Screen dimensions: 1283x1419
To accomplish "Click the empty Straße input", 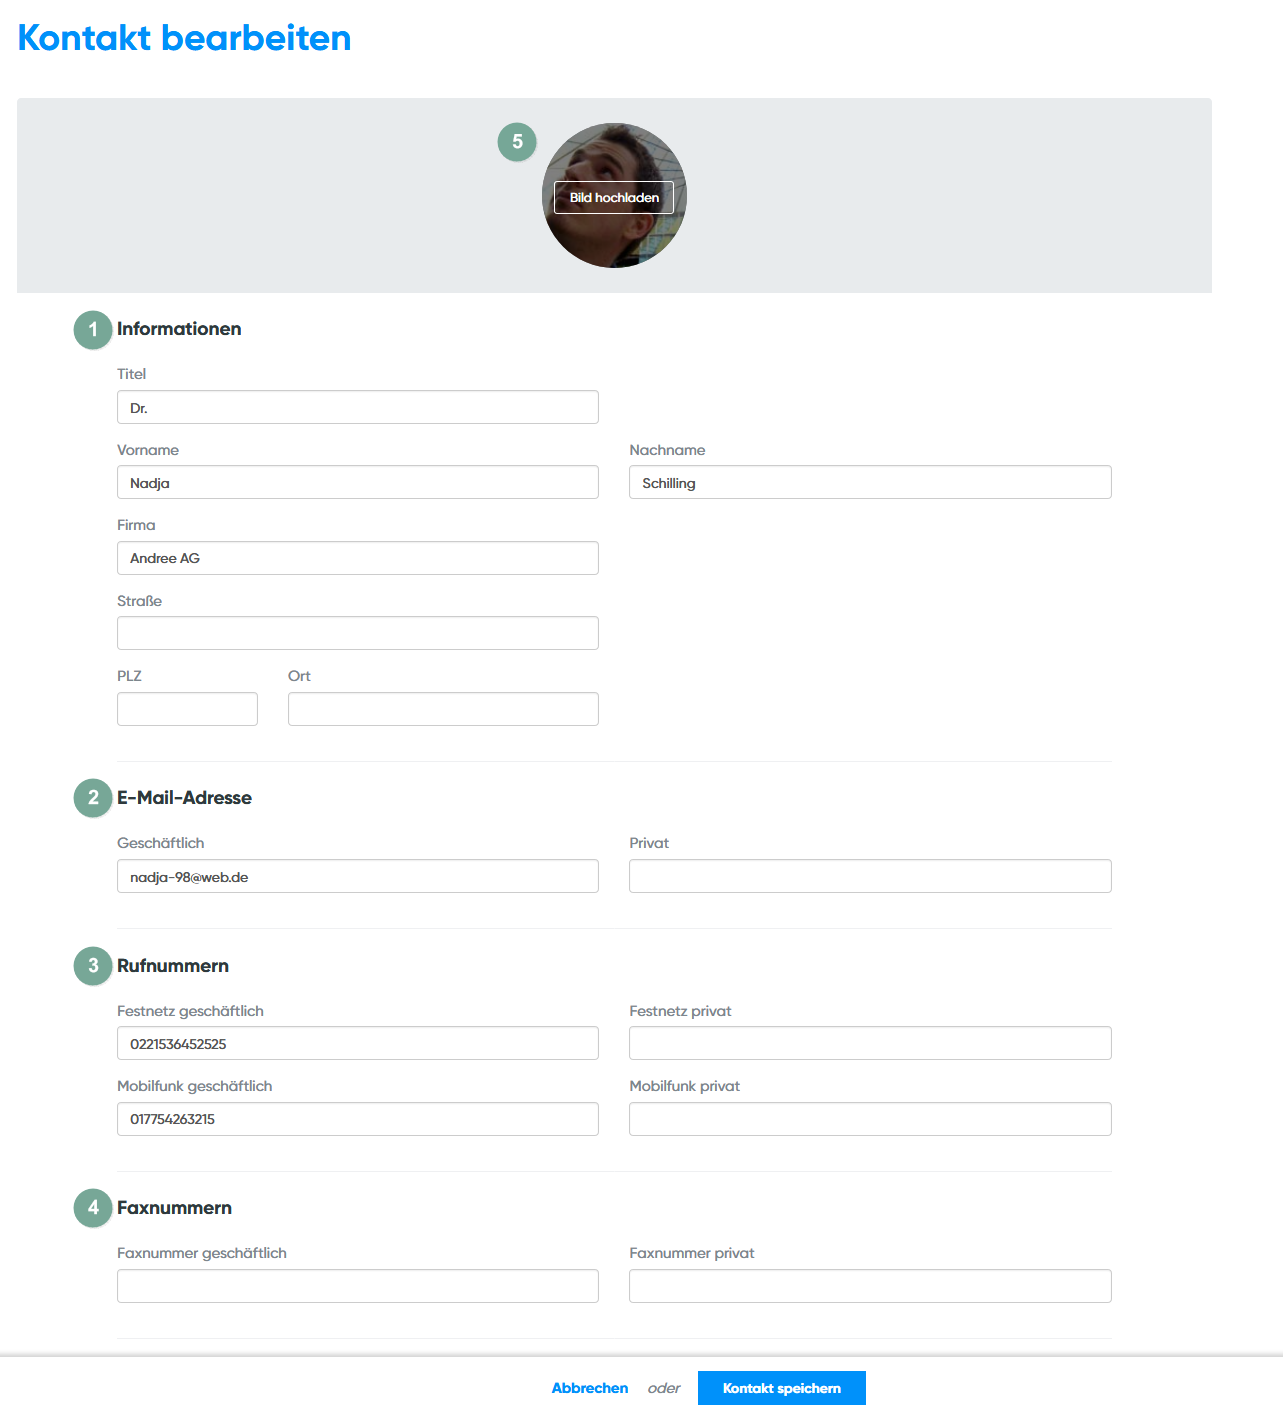I will [357, 633].
